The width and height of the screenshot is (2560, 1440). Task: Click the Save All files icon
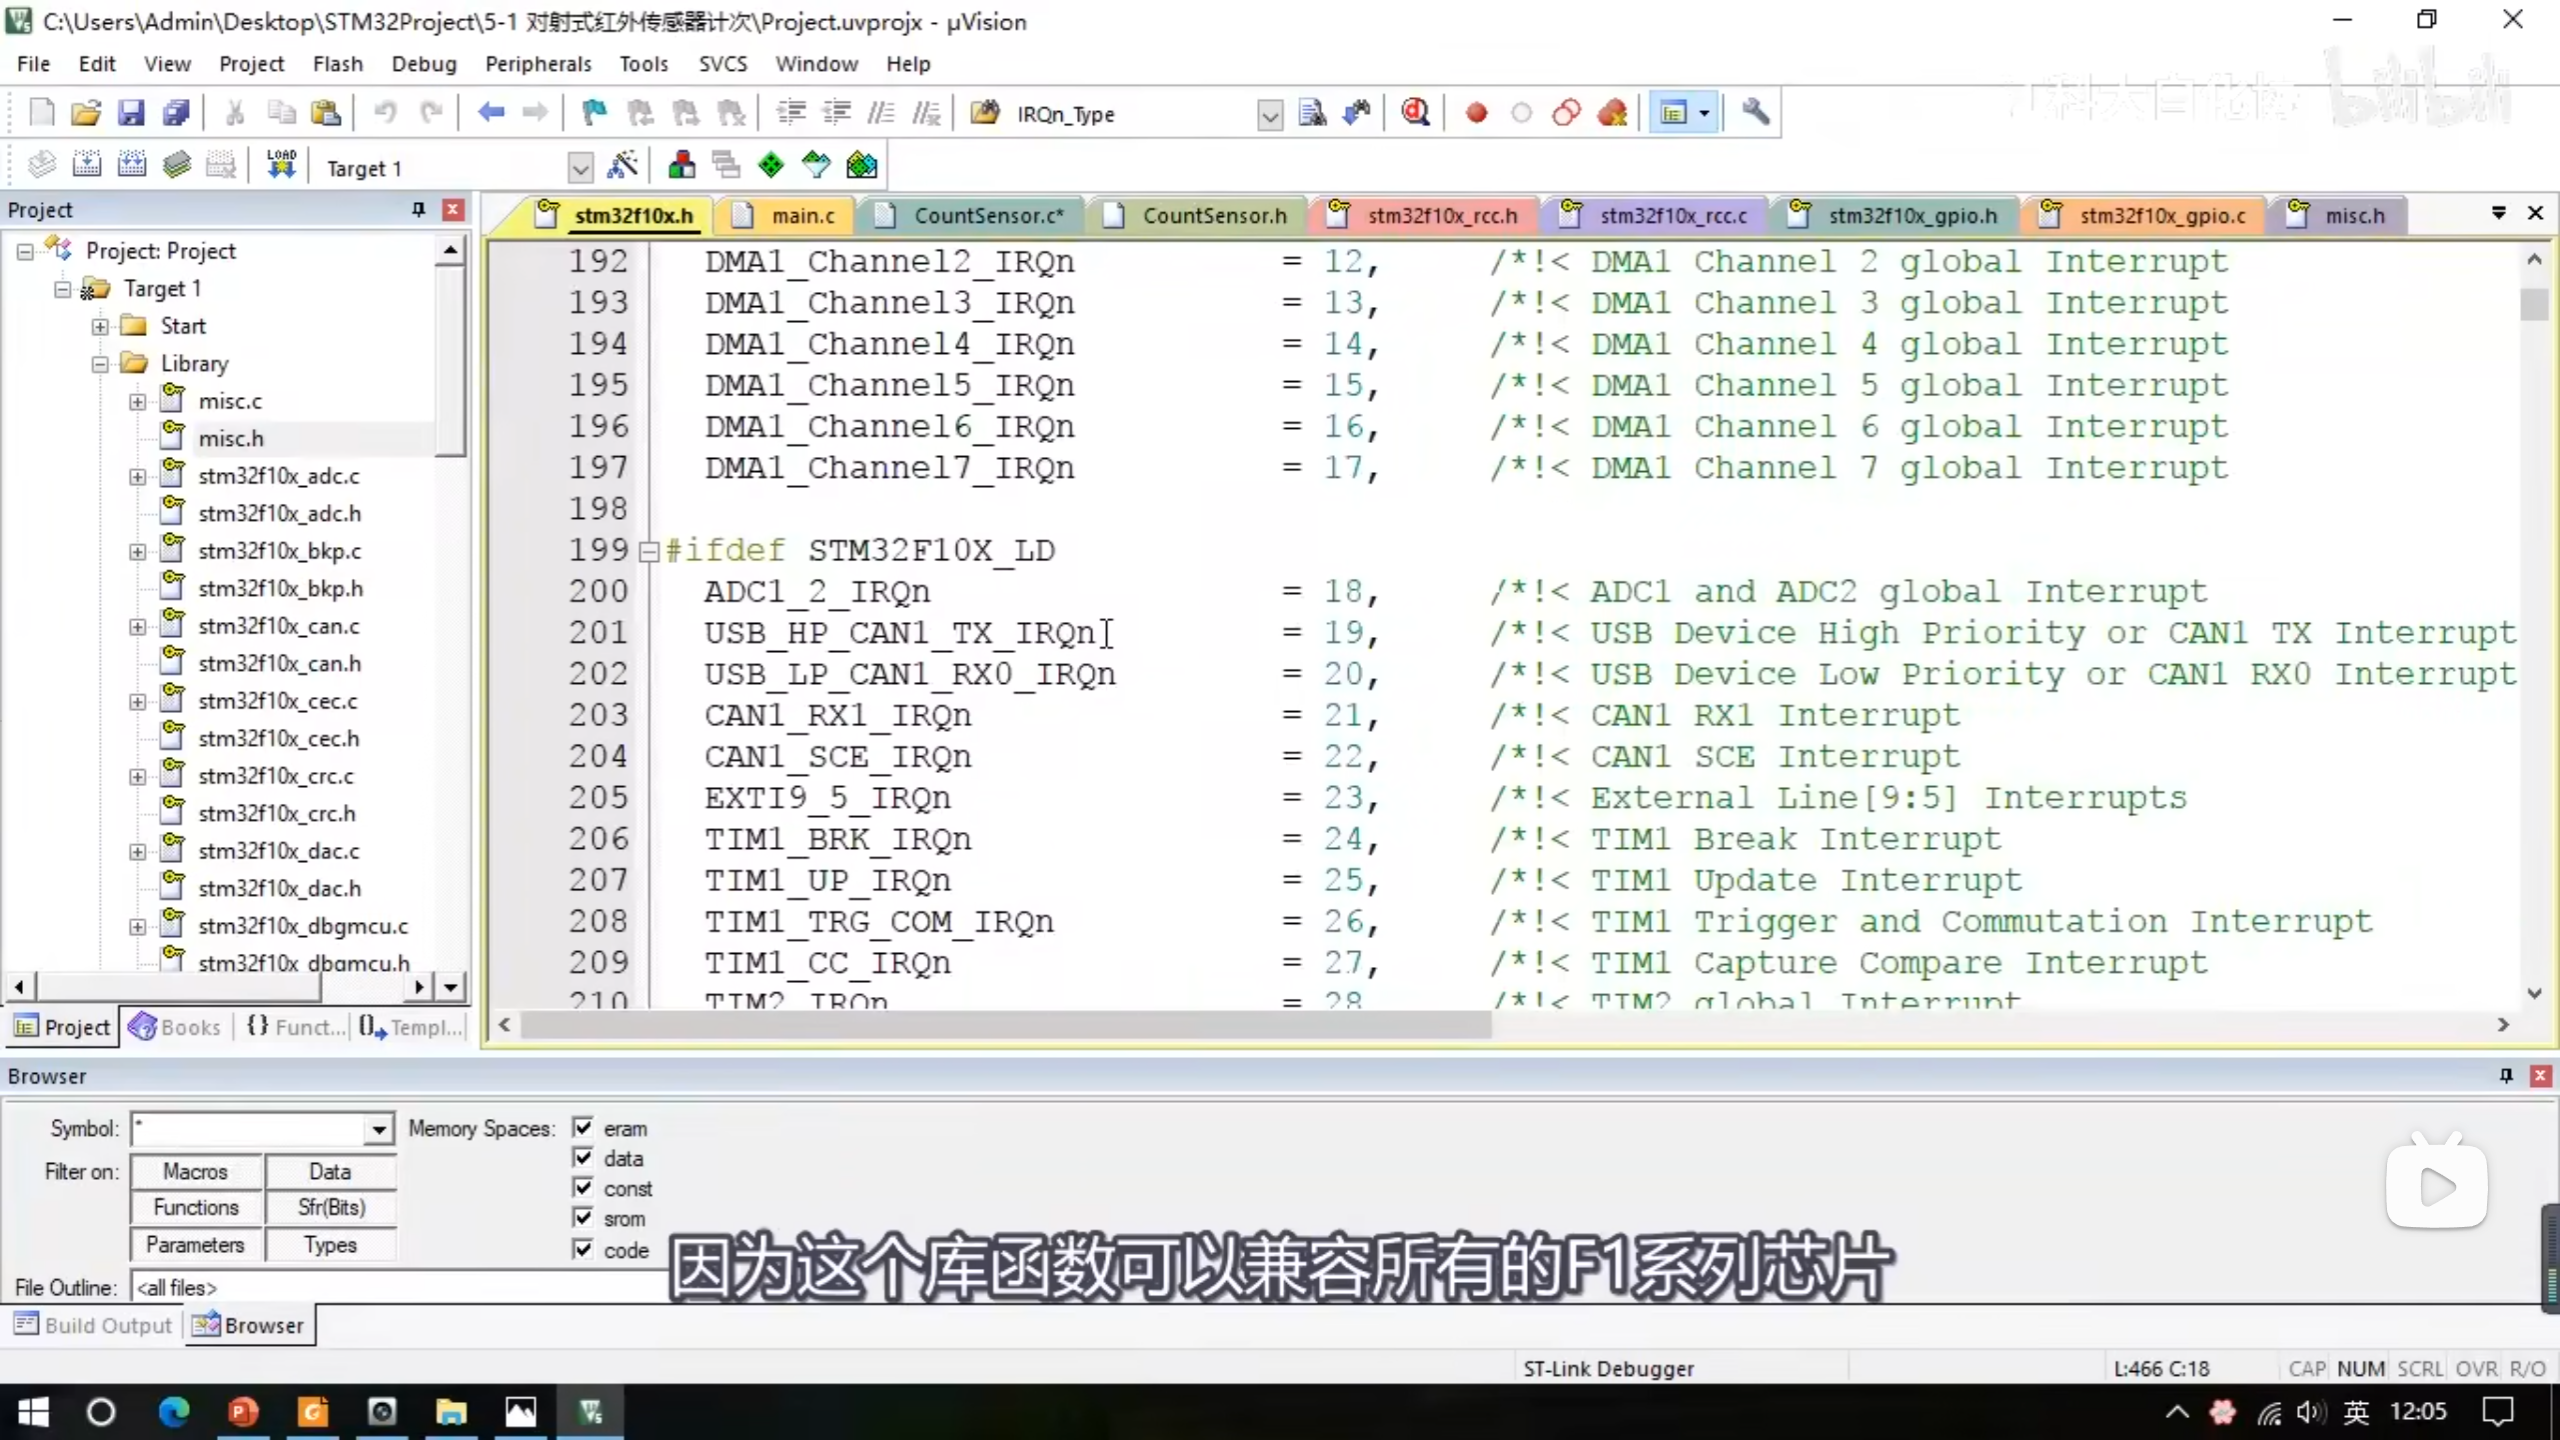pyautogui.click(x=176, y=113)
